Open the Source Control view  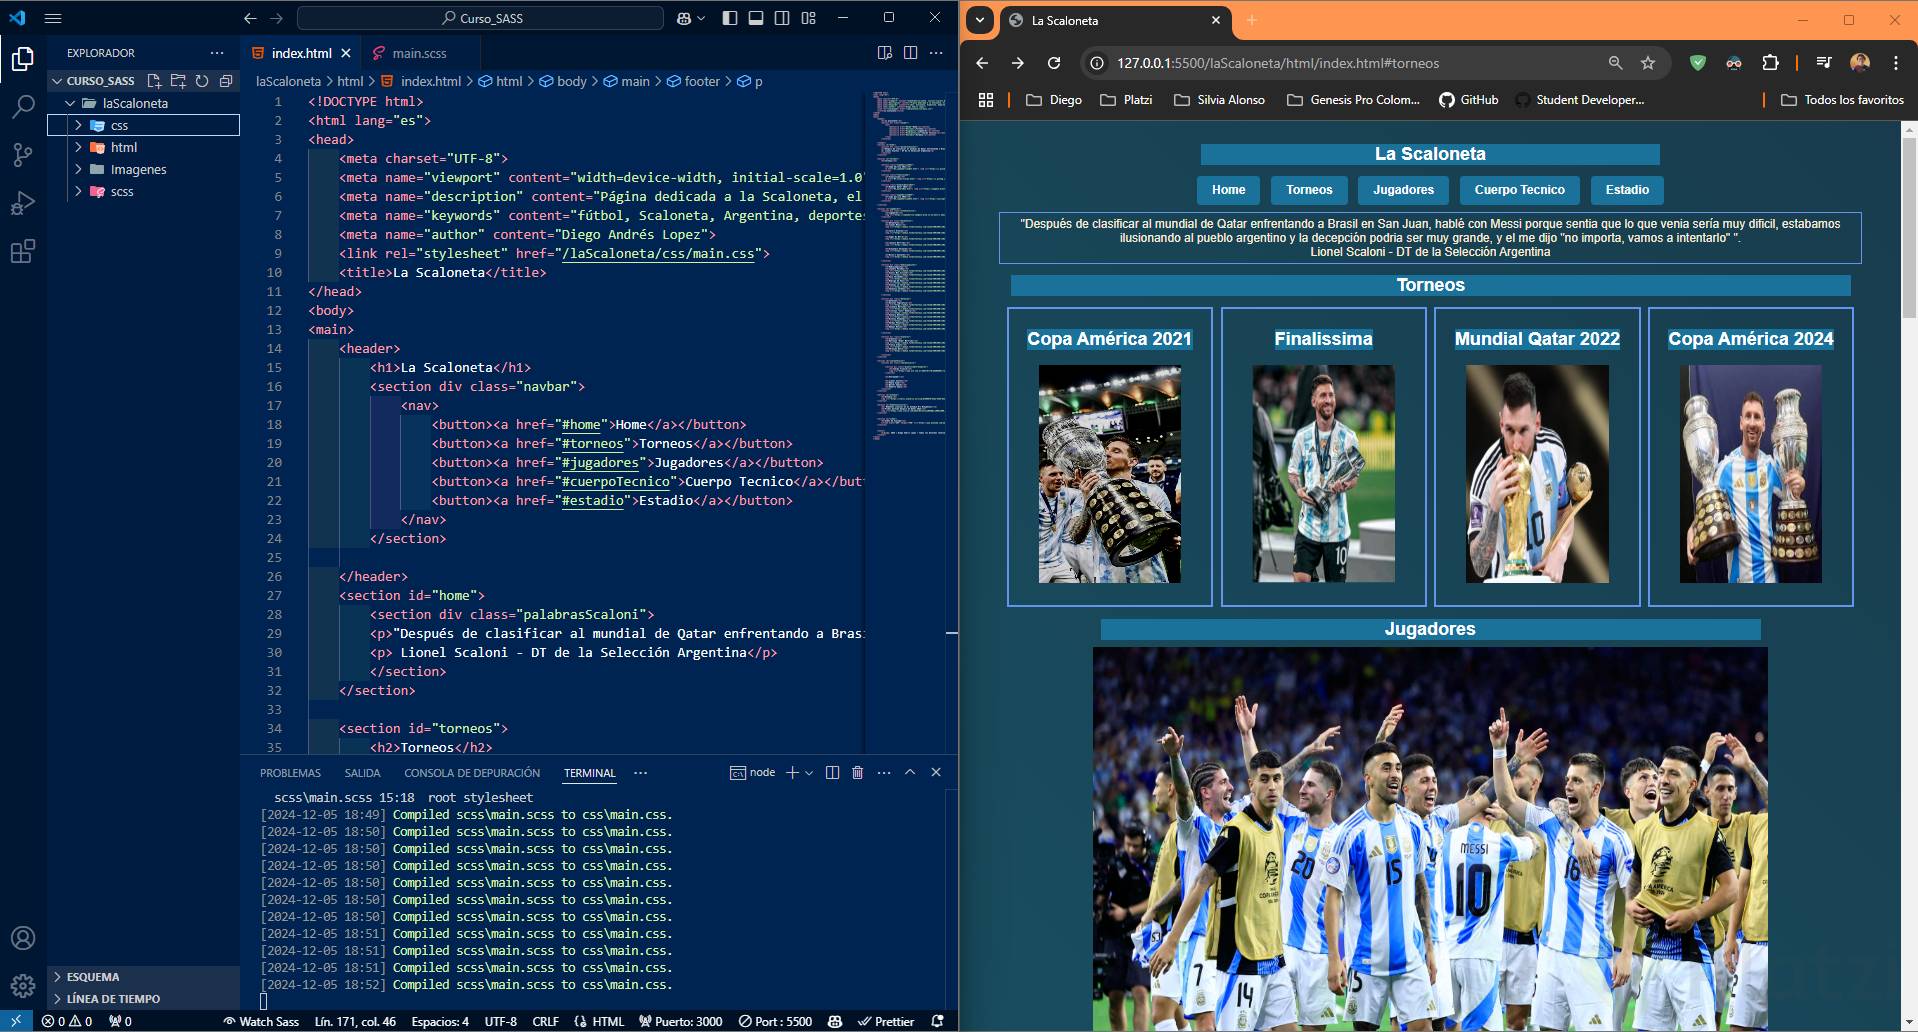[x=22, y=154]
